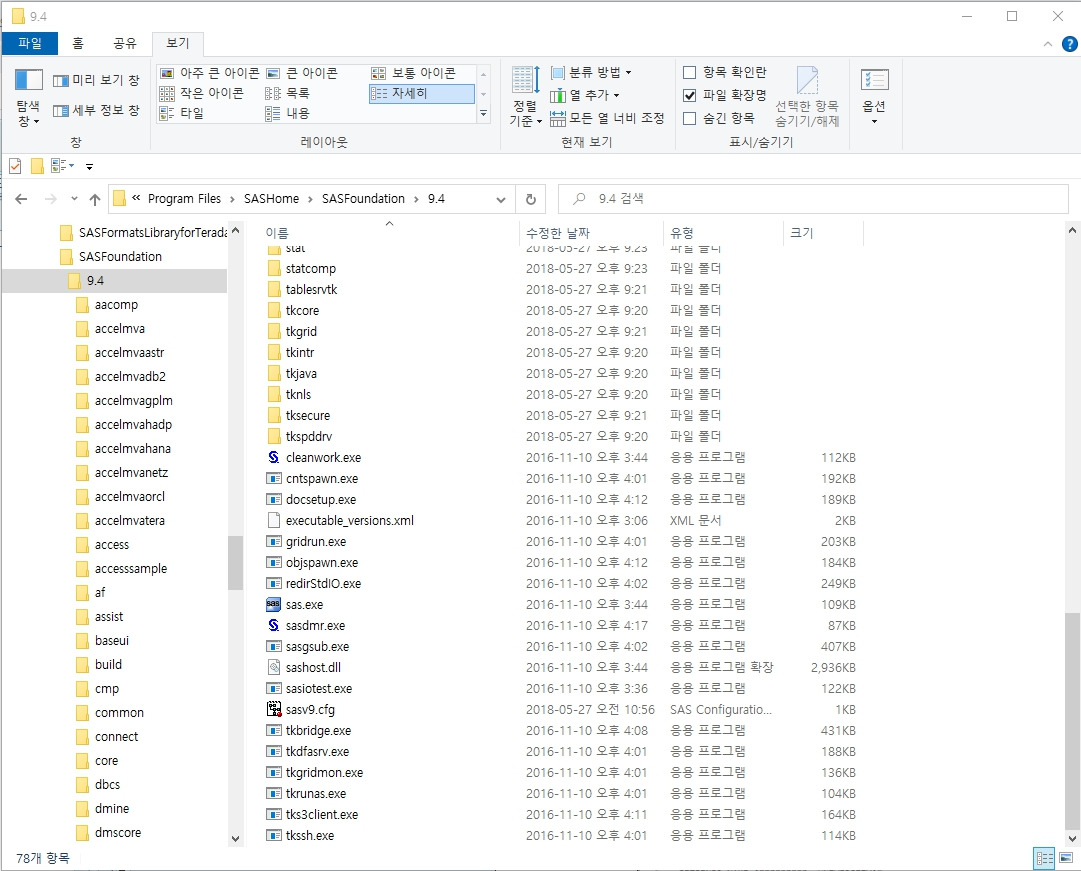Click quick access properties check icon
This screenshot has width=1081, height=871.
[15, 166]
